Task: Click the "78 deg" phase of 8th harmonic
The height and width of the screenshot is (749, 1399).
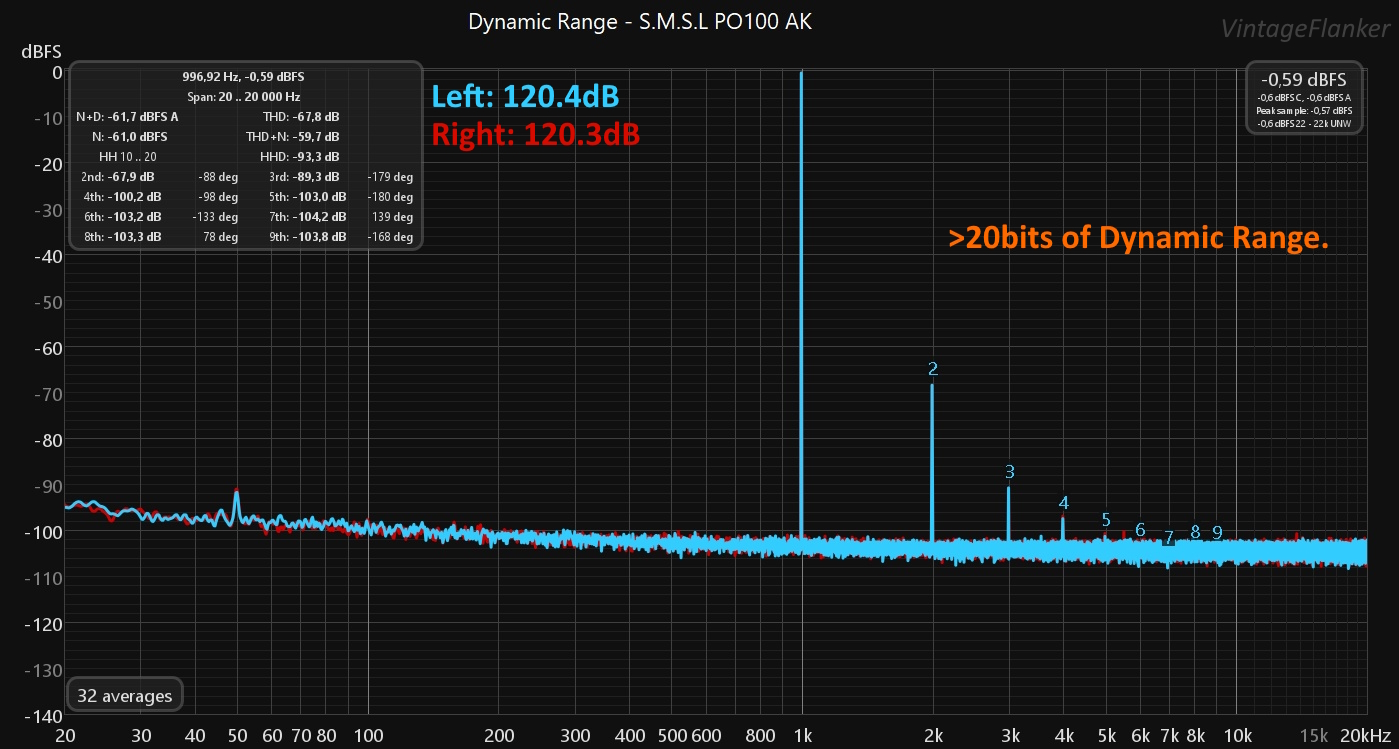Action: (222, 237)
